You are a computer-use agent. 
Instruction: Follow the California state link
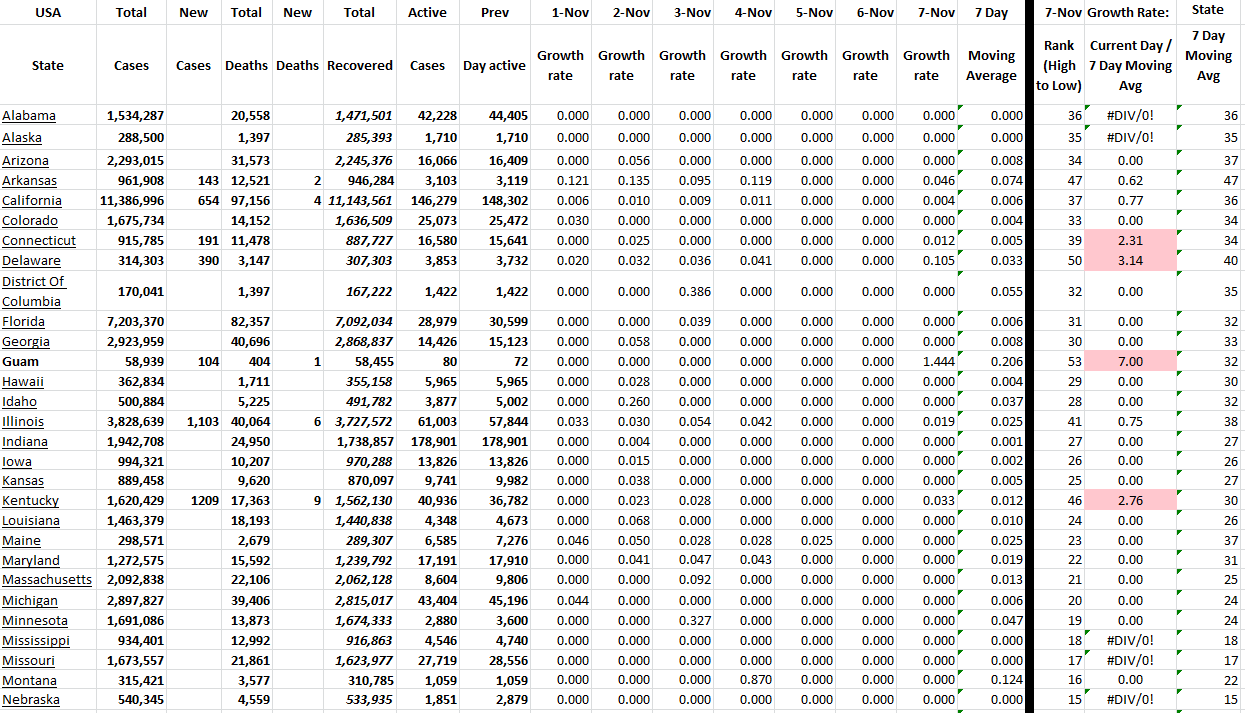pos(32,200)
